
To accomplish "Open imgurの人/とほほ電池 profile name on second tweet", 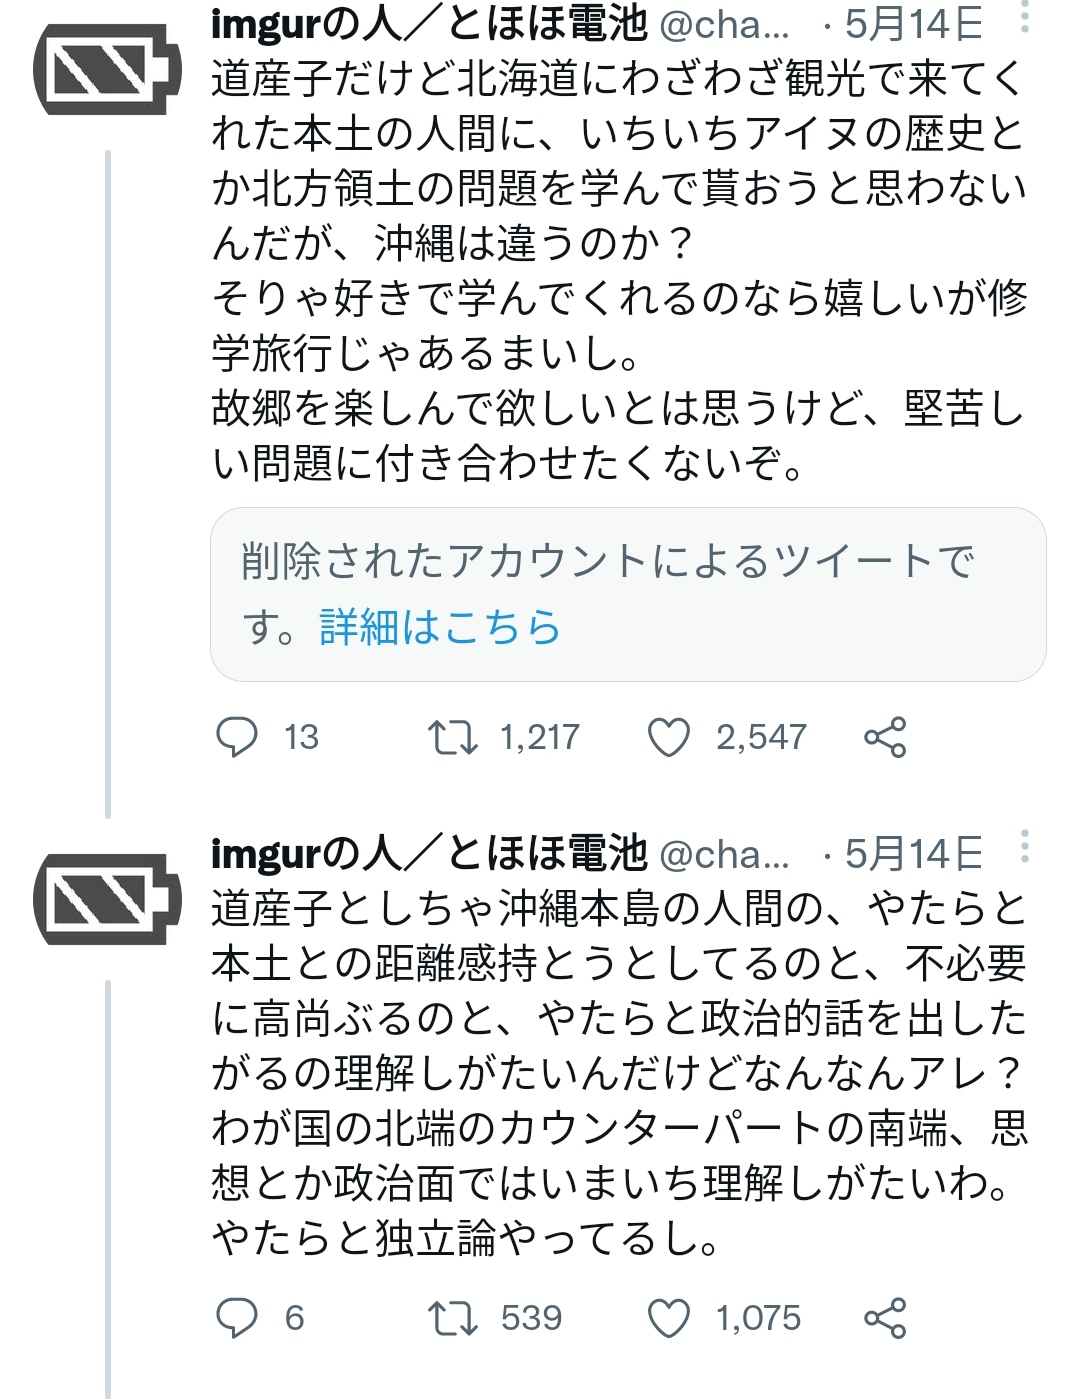I will [430, 854].
